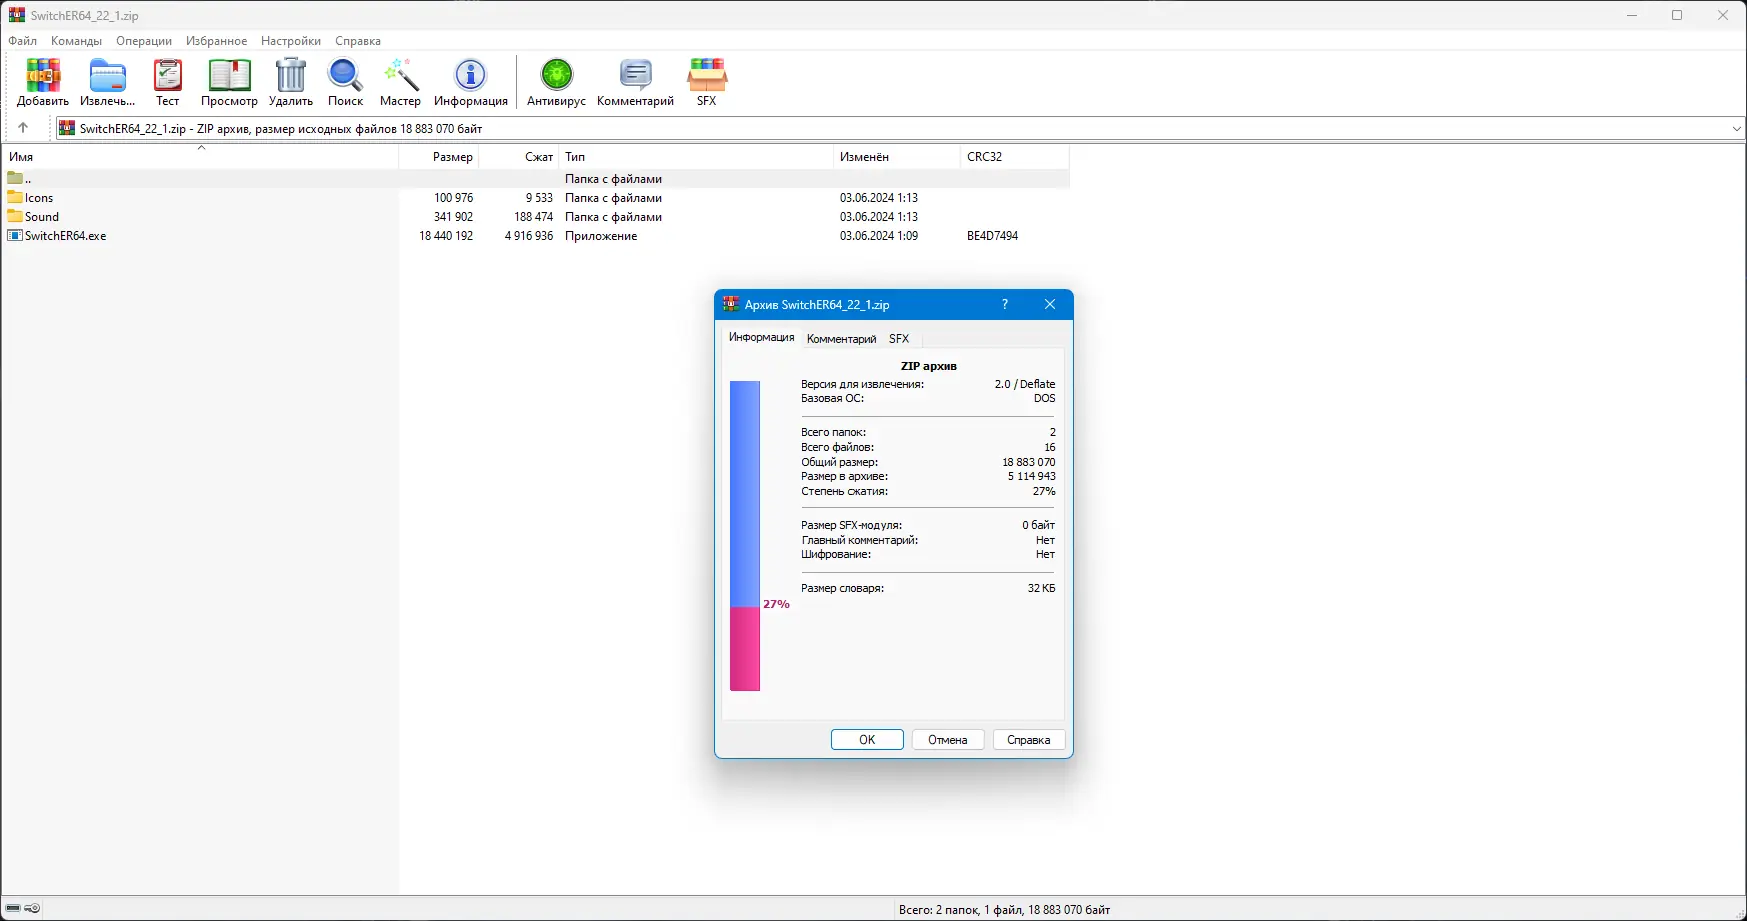Click the Извлечь (Extract) toolbar icon
This screenshot has height=921, width=1747.
coord(107,76)
